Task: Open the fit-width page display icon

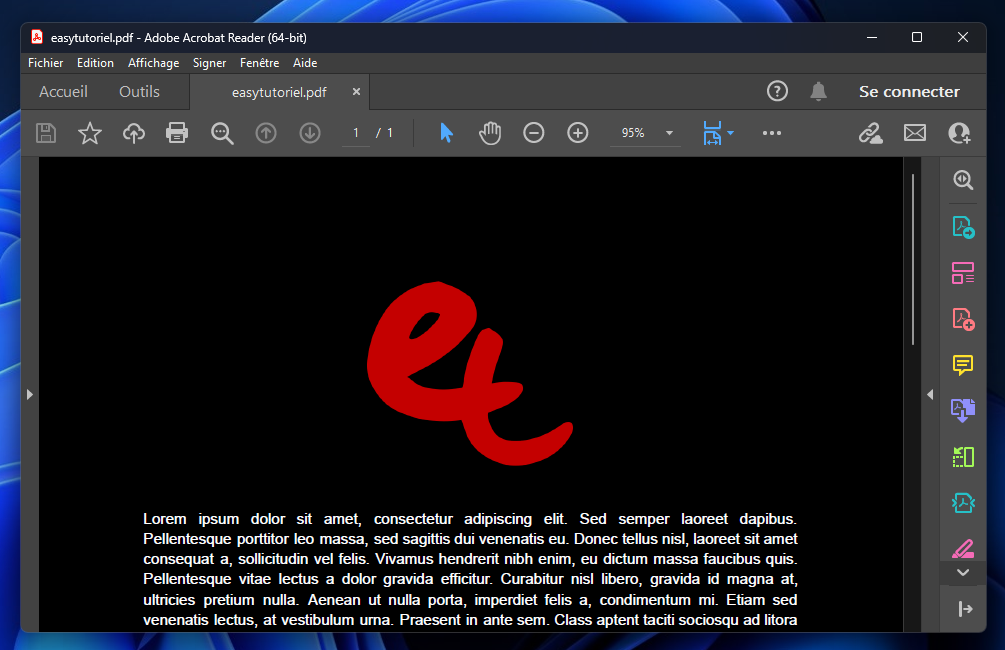Action: (712, 133)
